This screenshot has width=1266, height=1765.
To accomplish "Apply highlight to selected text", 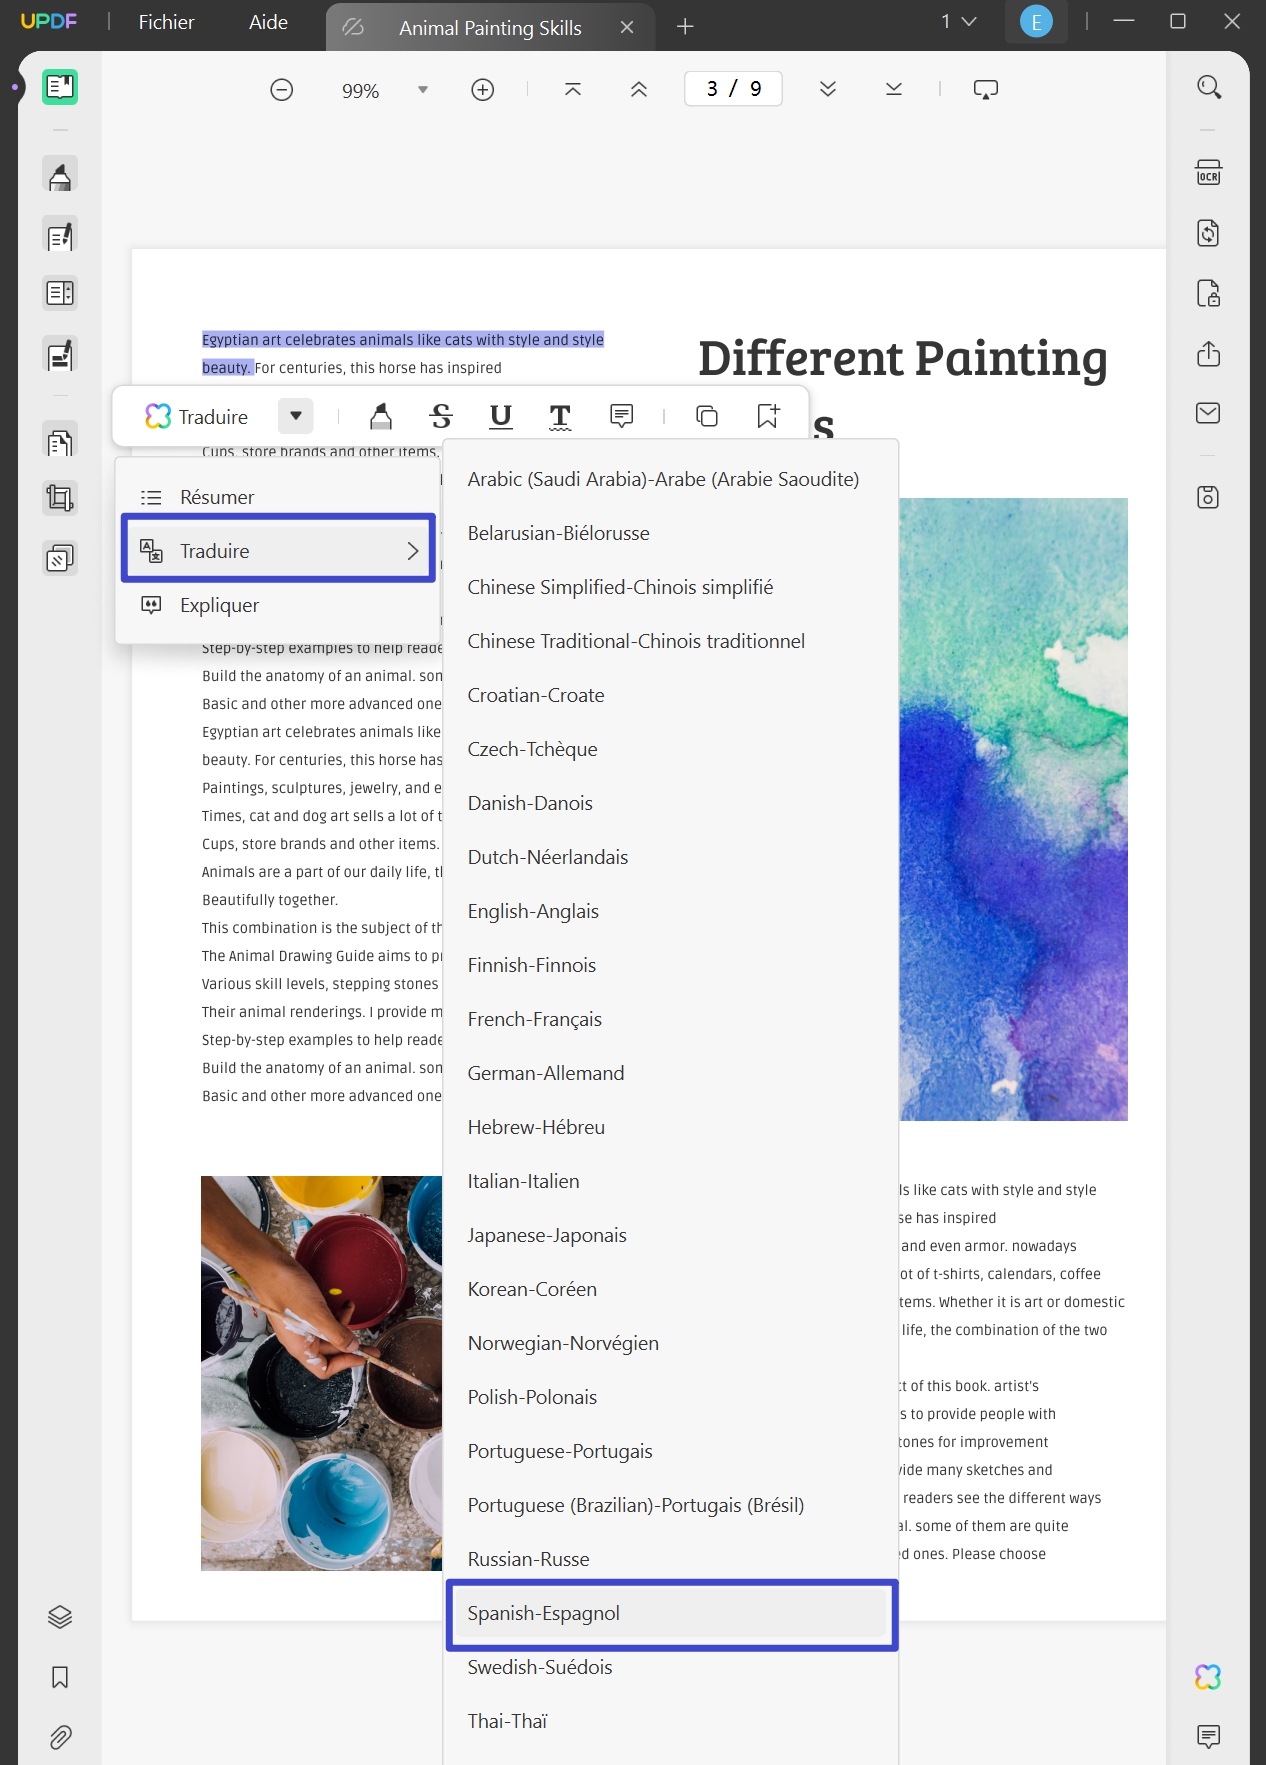I will click(x=381, y=416).
